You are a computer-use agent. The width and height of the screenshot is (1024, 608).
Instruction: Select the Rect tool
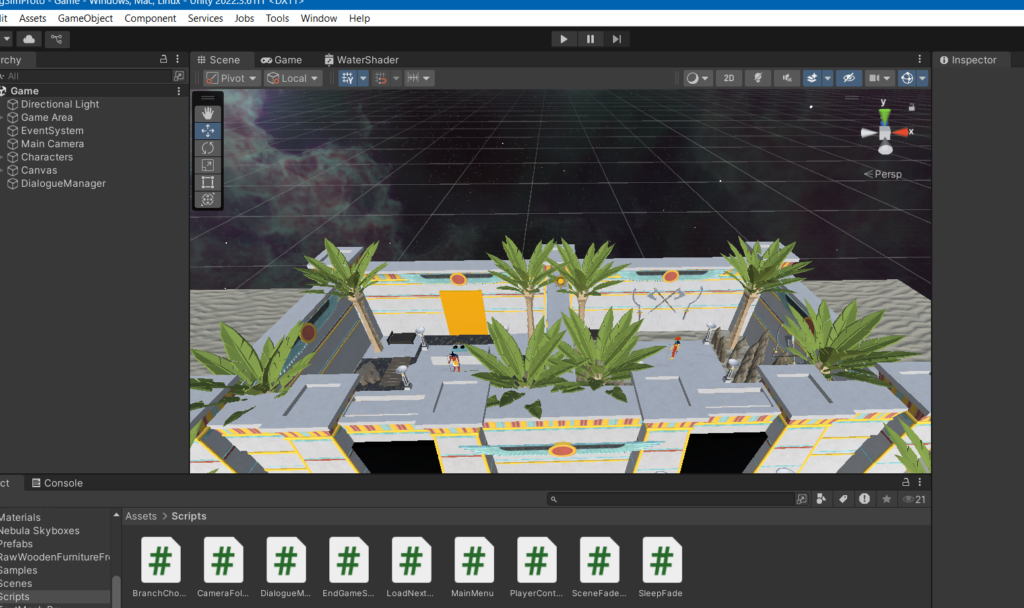[x=208, y=182]
